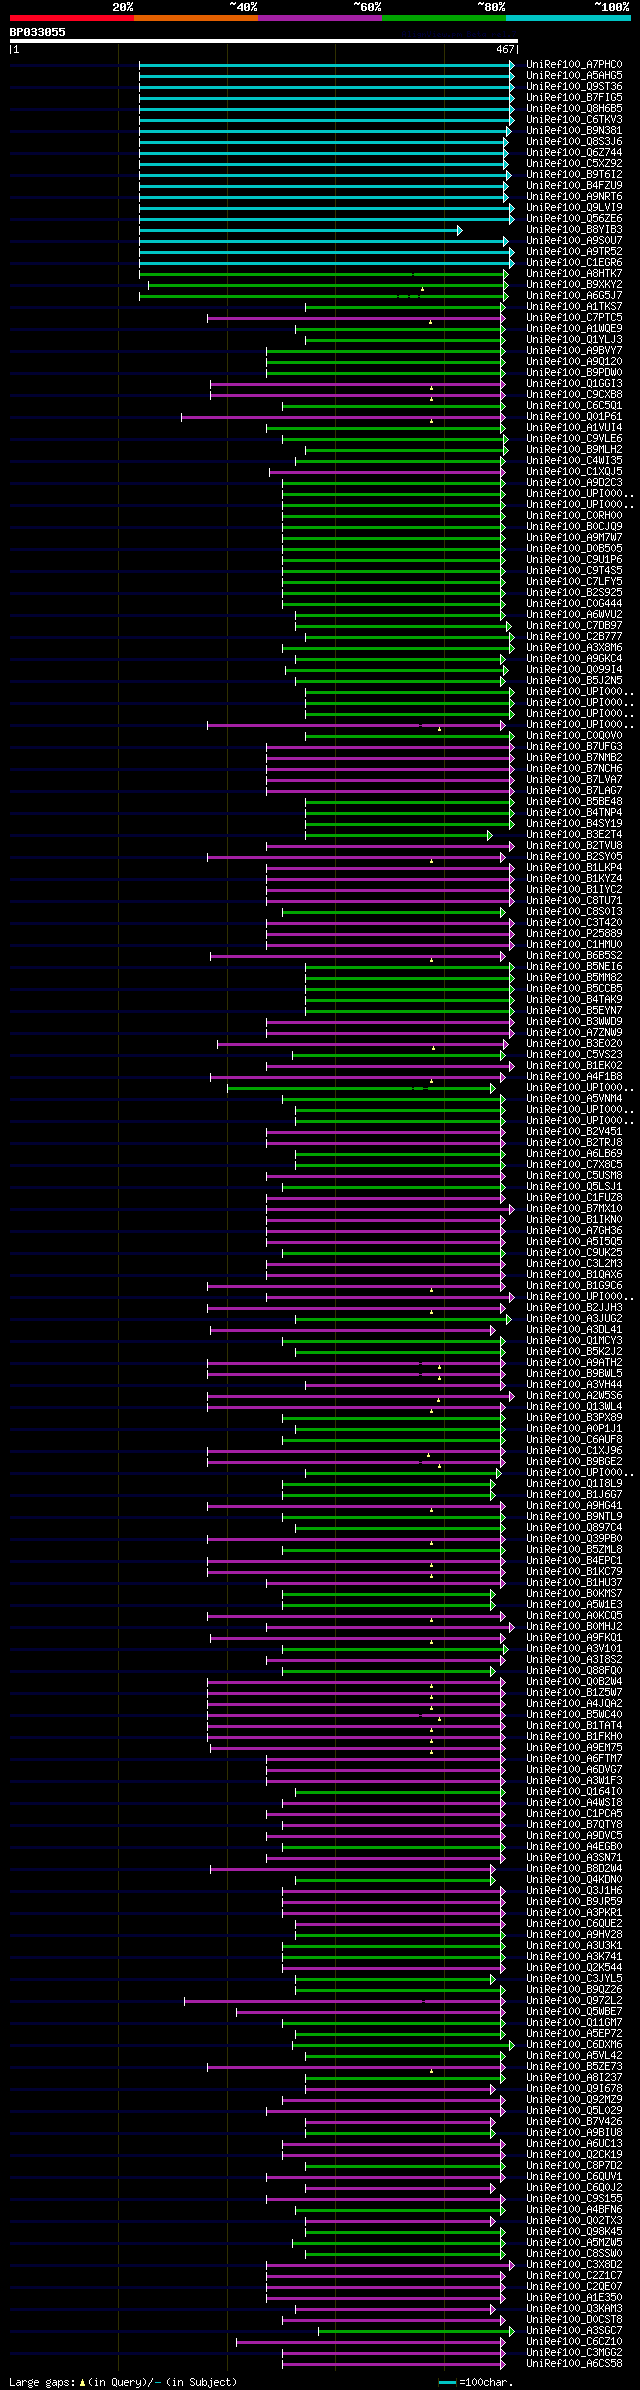Click the UniRef100_P25889 label
Viewport: 640px width, 2390px height.
(x=574, y=934)
